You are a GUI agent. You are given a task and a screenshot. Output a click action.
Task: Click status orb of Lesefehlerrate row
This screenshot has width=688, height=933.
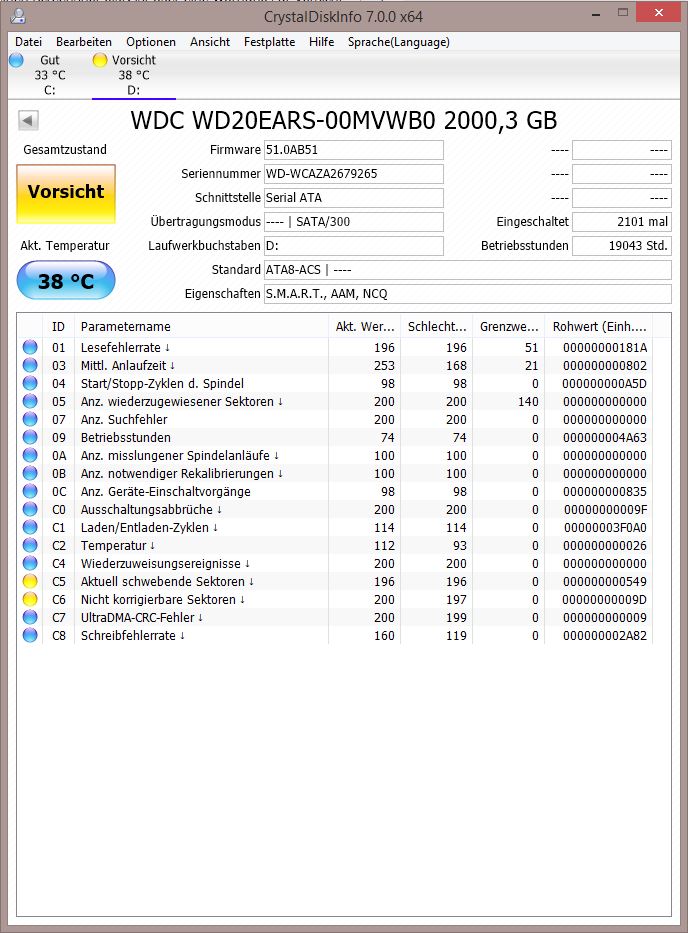coord(30,347)
